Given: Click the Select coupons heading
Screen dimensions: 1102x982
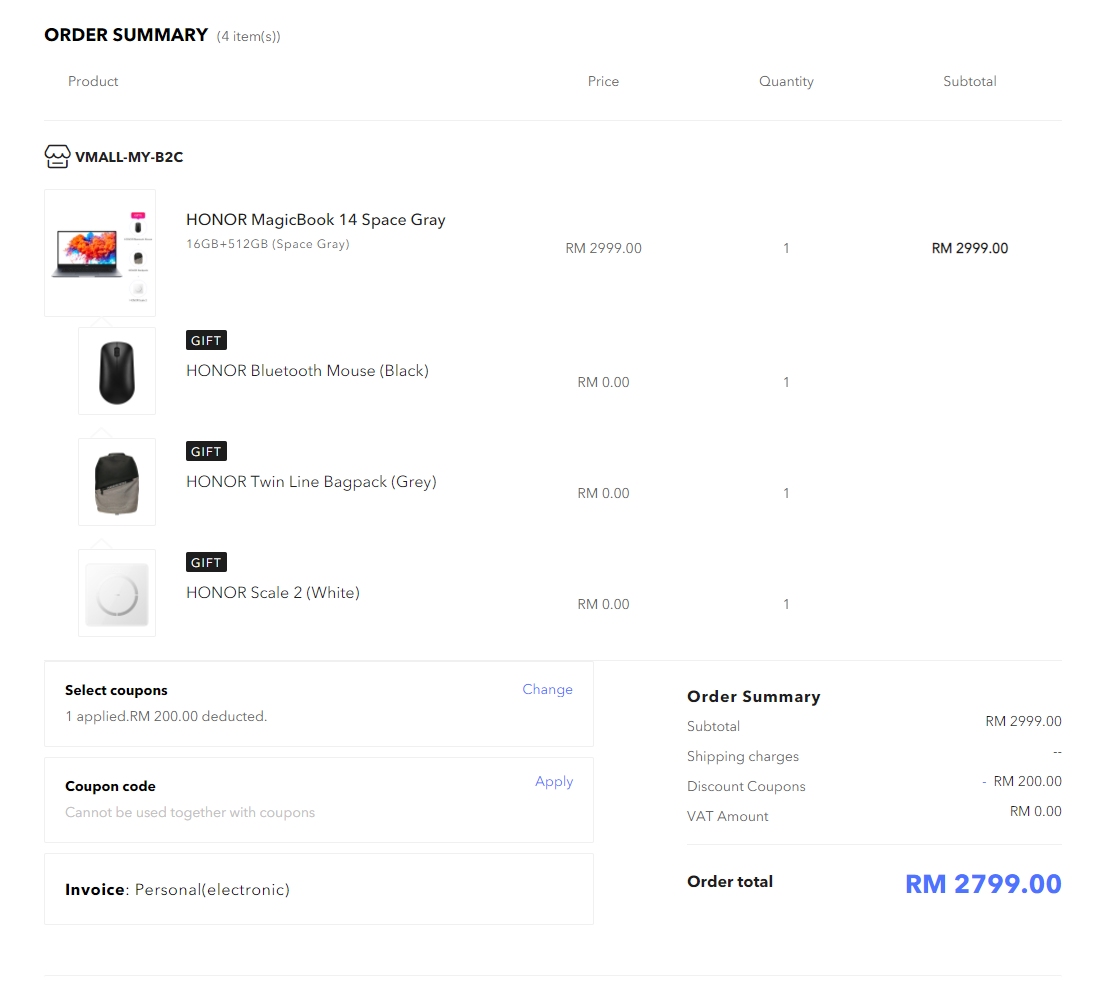Looking at the screenshot, I should (x=116, y=691).
